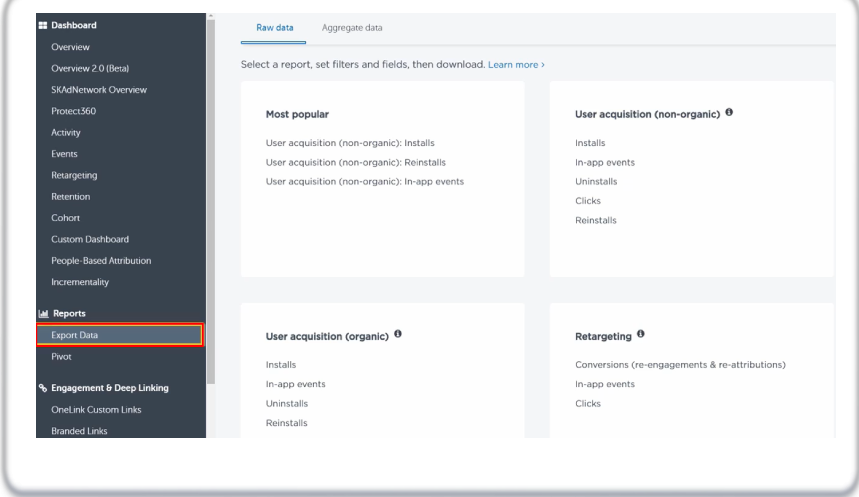
Task: Click sidebar vertical scrollbar
Action: click(211, 200)
